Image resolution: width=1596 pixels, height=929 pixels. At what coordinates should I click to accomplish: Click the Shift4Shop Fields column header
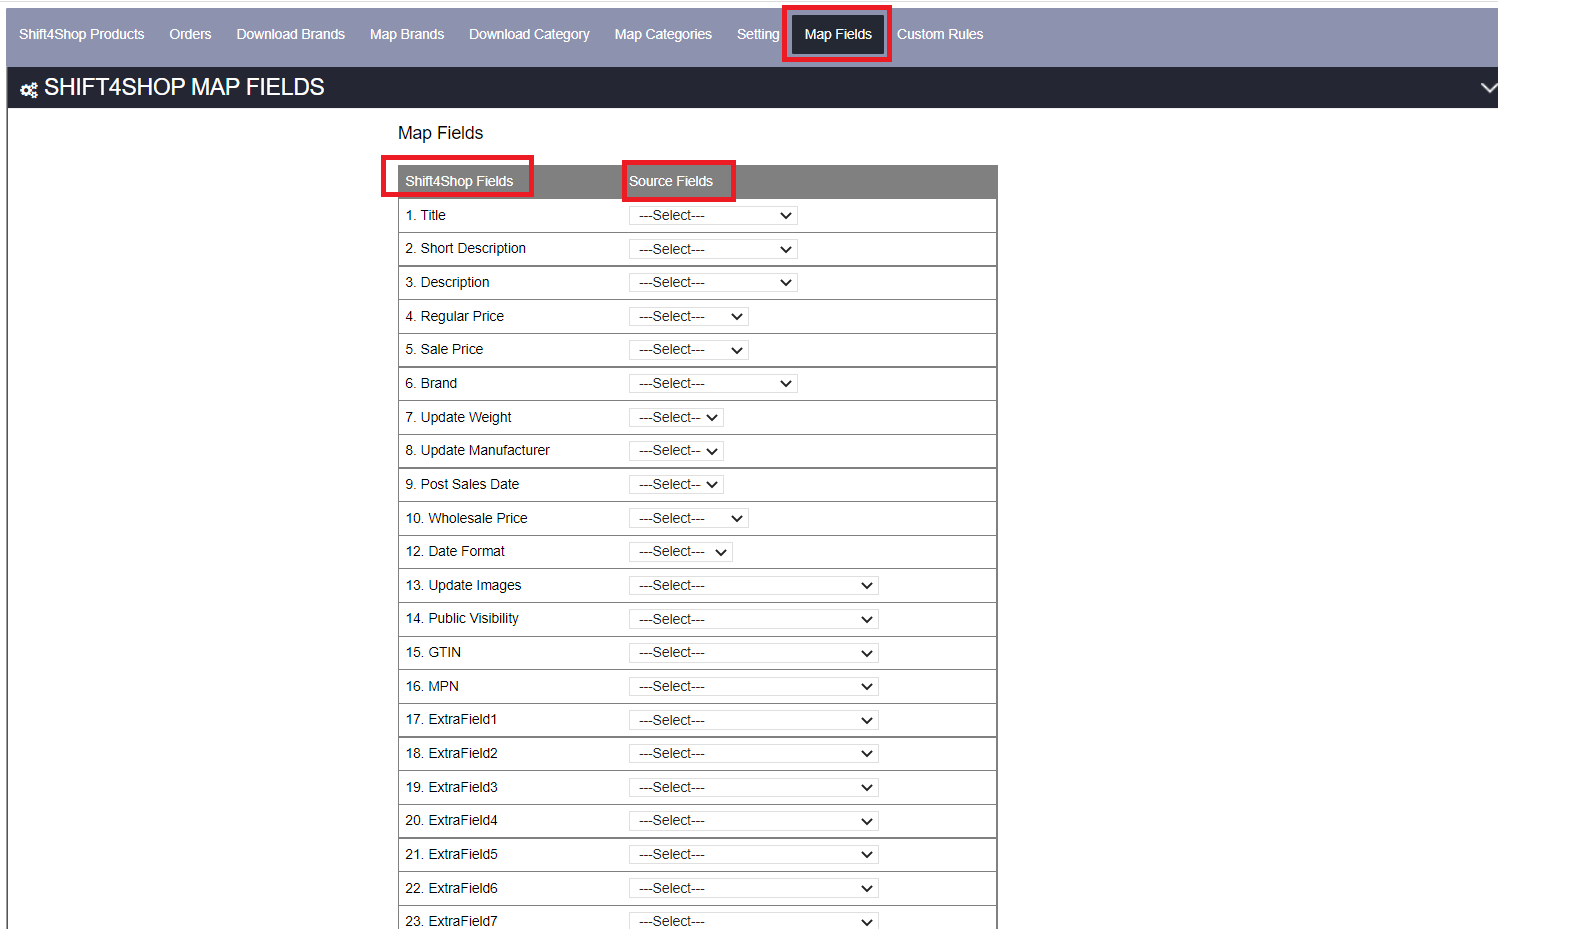459,181
